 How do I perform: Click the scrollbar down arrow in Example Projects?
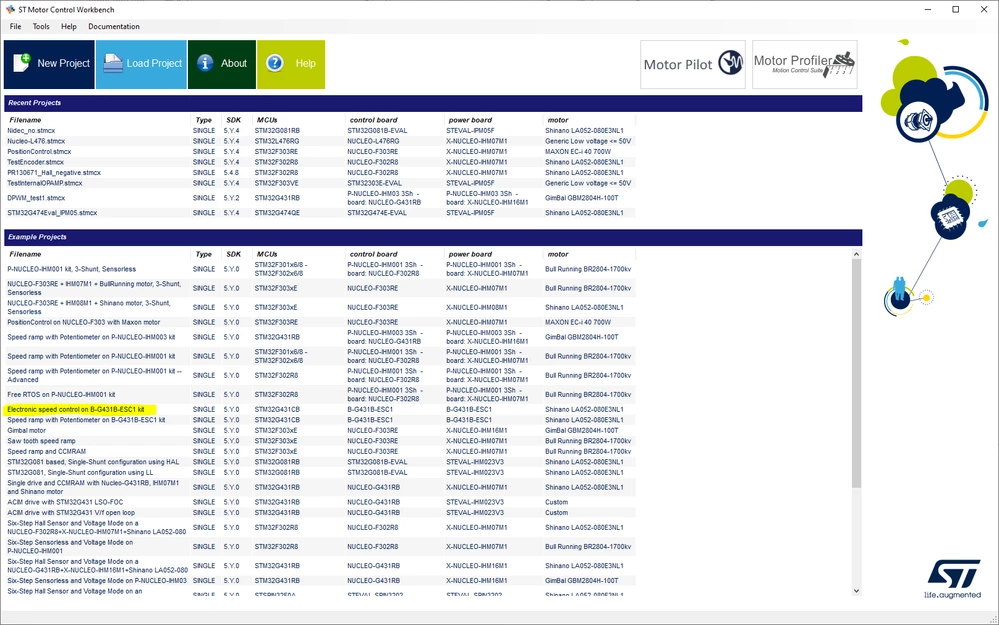point(856,591)
